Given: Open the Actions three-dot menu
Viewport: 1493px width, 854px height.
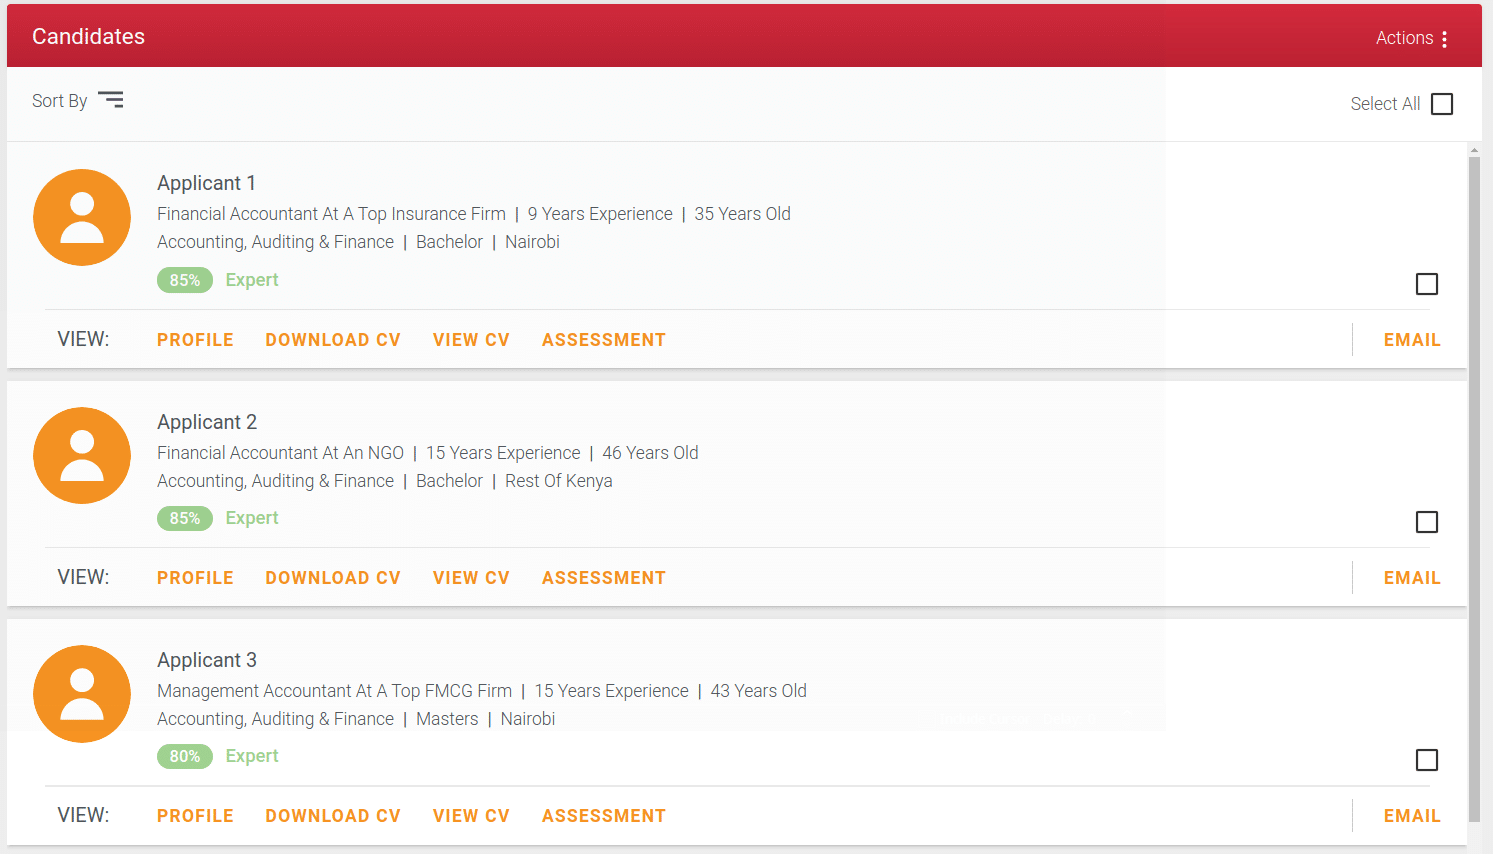Looking at the screenshot, I should 1444,39.
